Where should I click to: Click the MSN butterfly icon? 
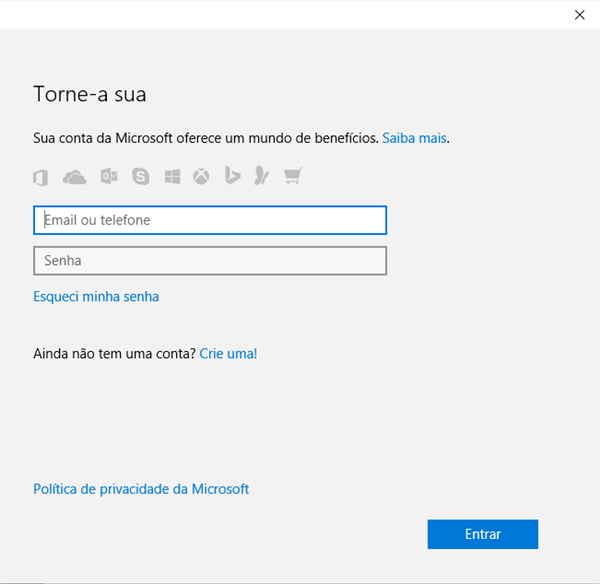(x=262, y=176)
